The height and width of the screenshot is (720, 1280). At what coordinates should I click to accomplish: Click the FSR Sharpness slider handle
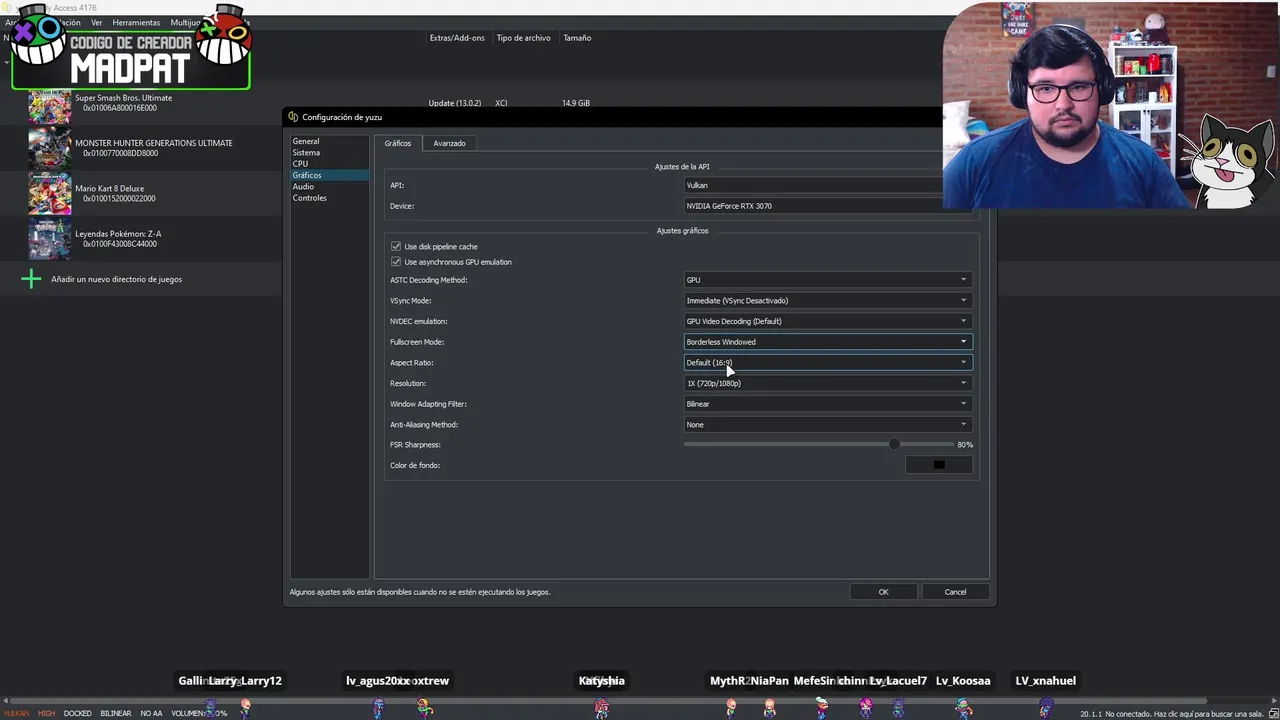click(894, 444)
